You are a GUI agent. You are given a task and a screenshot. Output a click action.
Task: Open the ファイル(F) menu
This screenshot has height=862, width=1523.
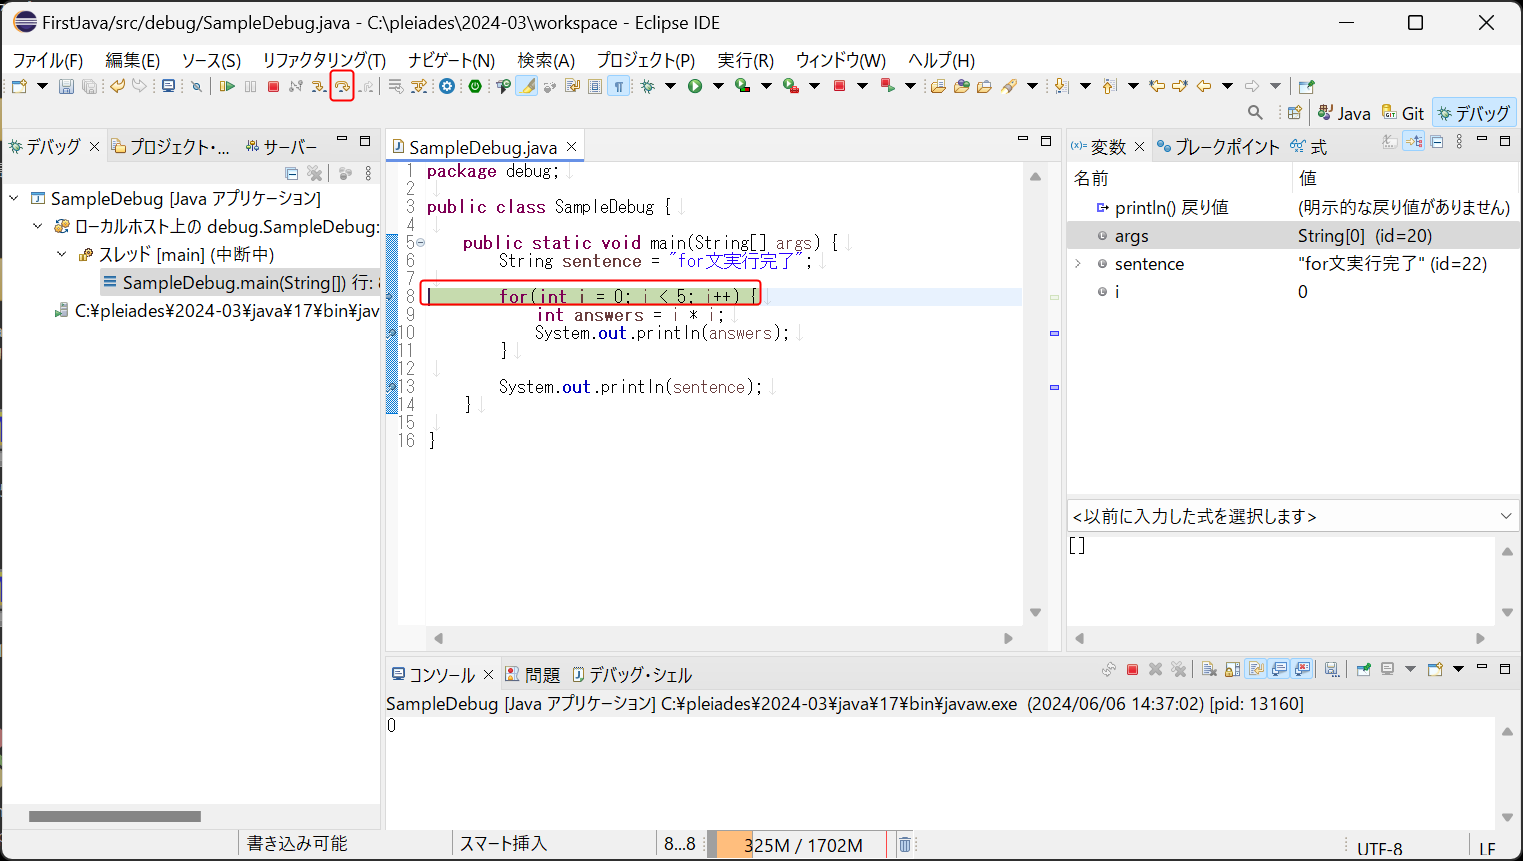(47, 60)
